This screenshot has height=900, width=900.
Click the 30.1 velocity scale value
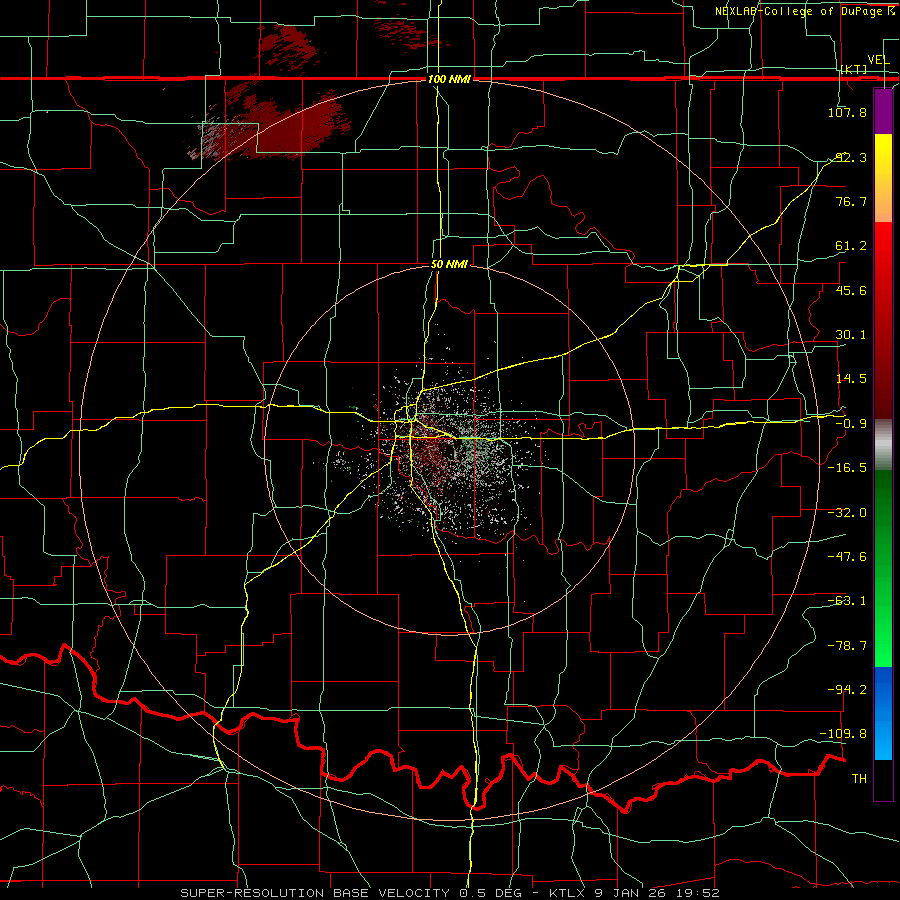pyautogui.click(x=851, y=335)
